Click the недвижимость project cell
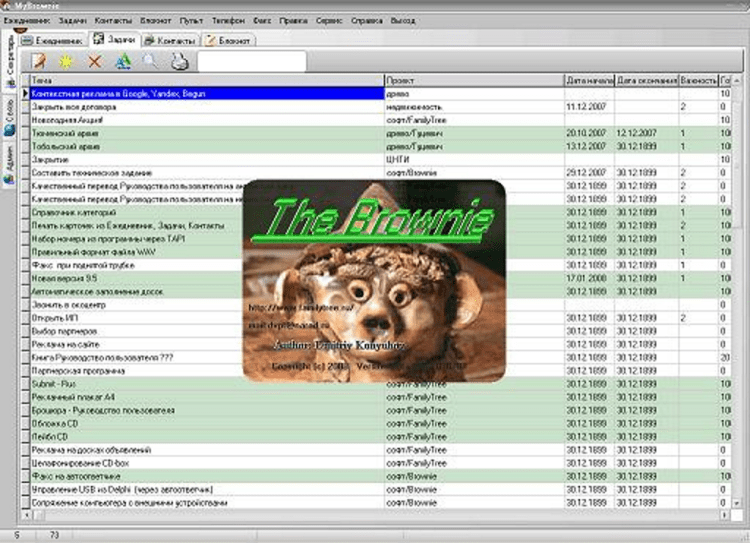750x543 pixels. 474,107
